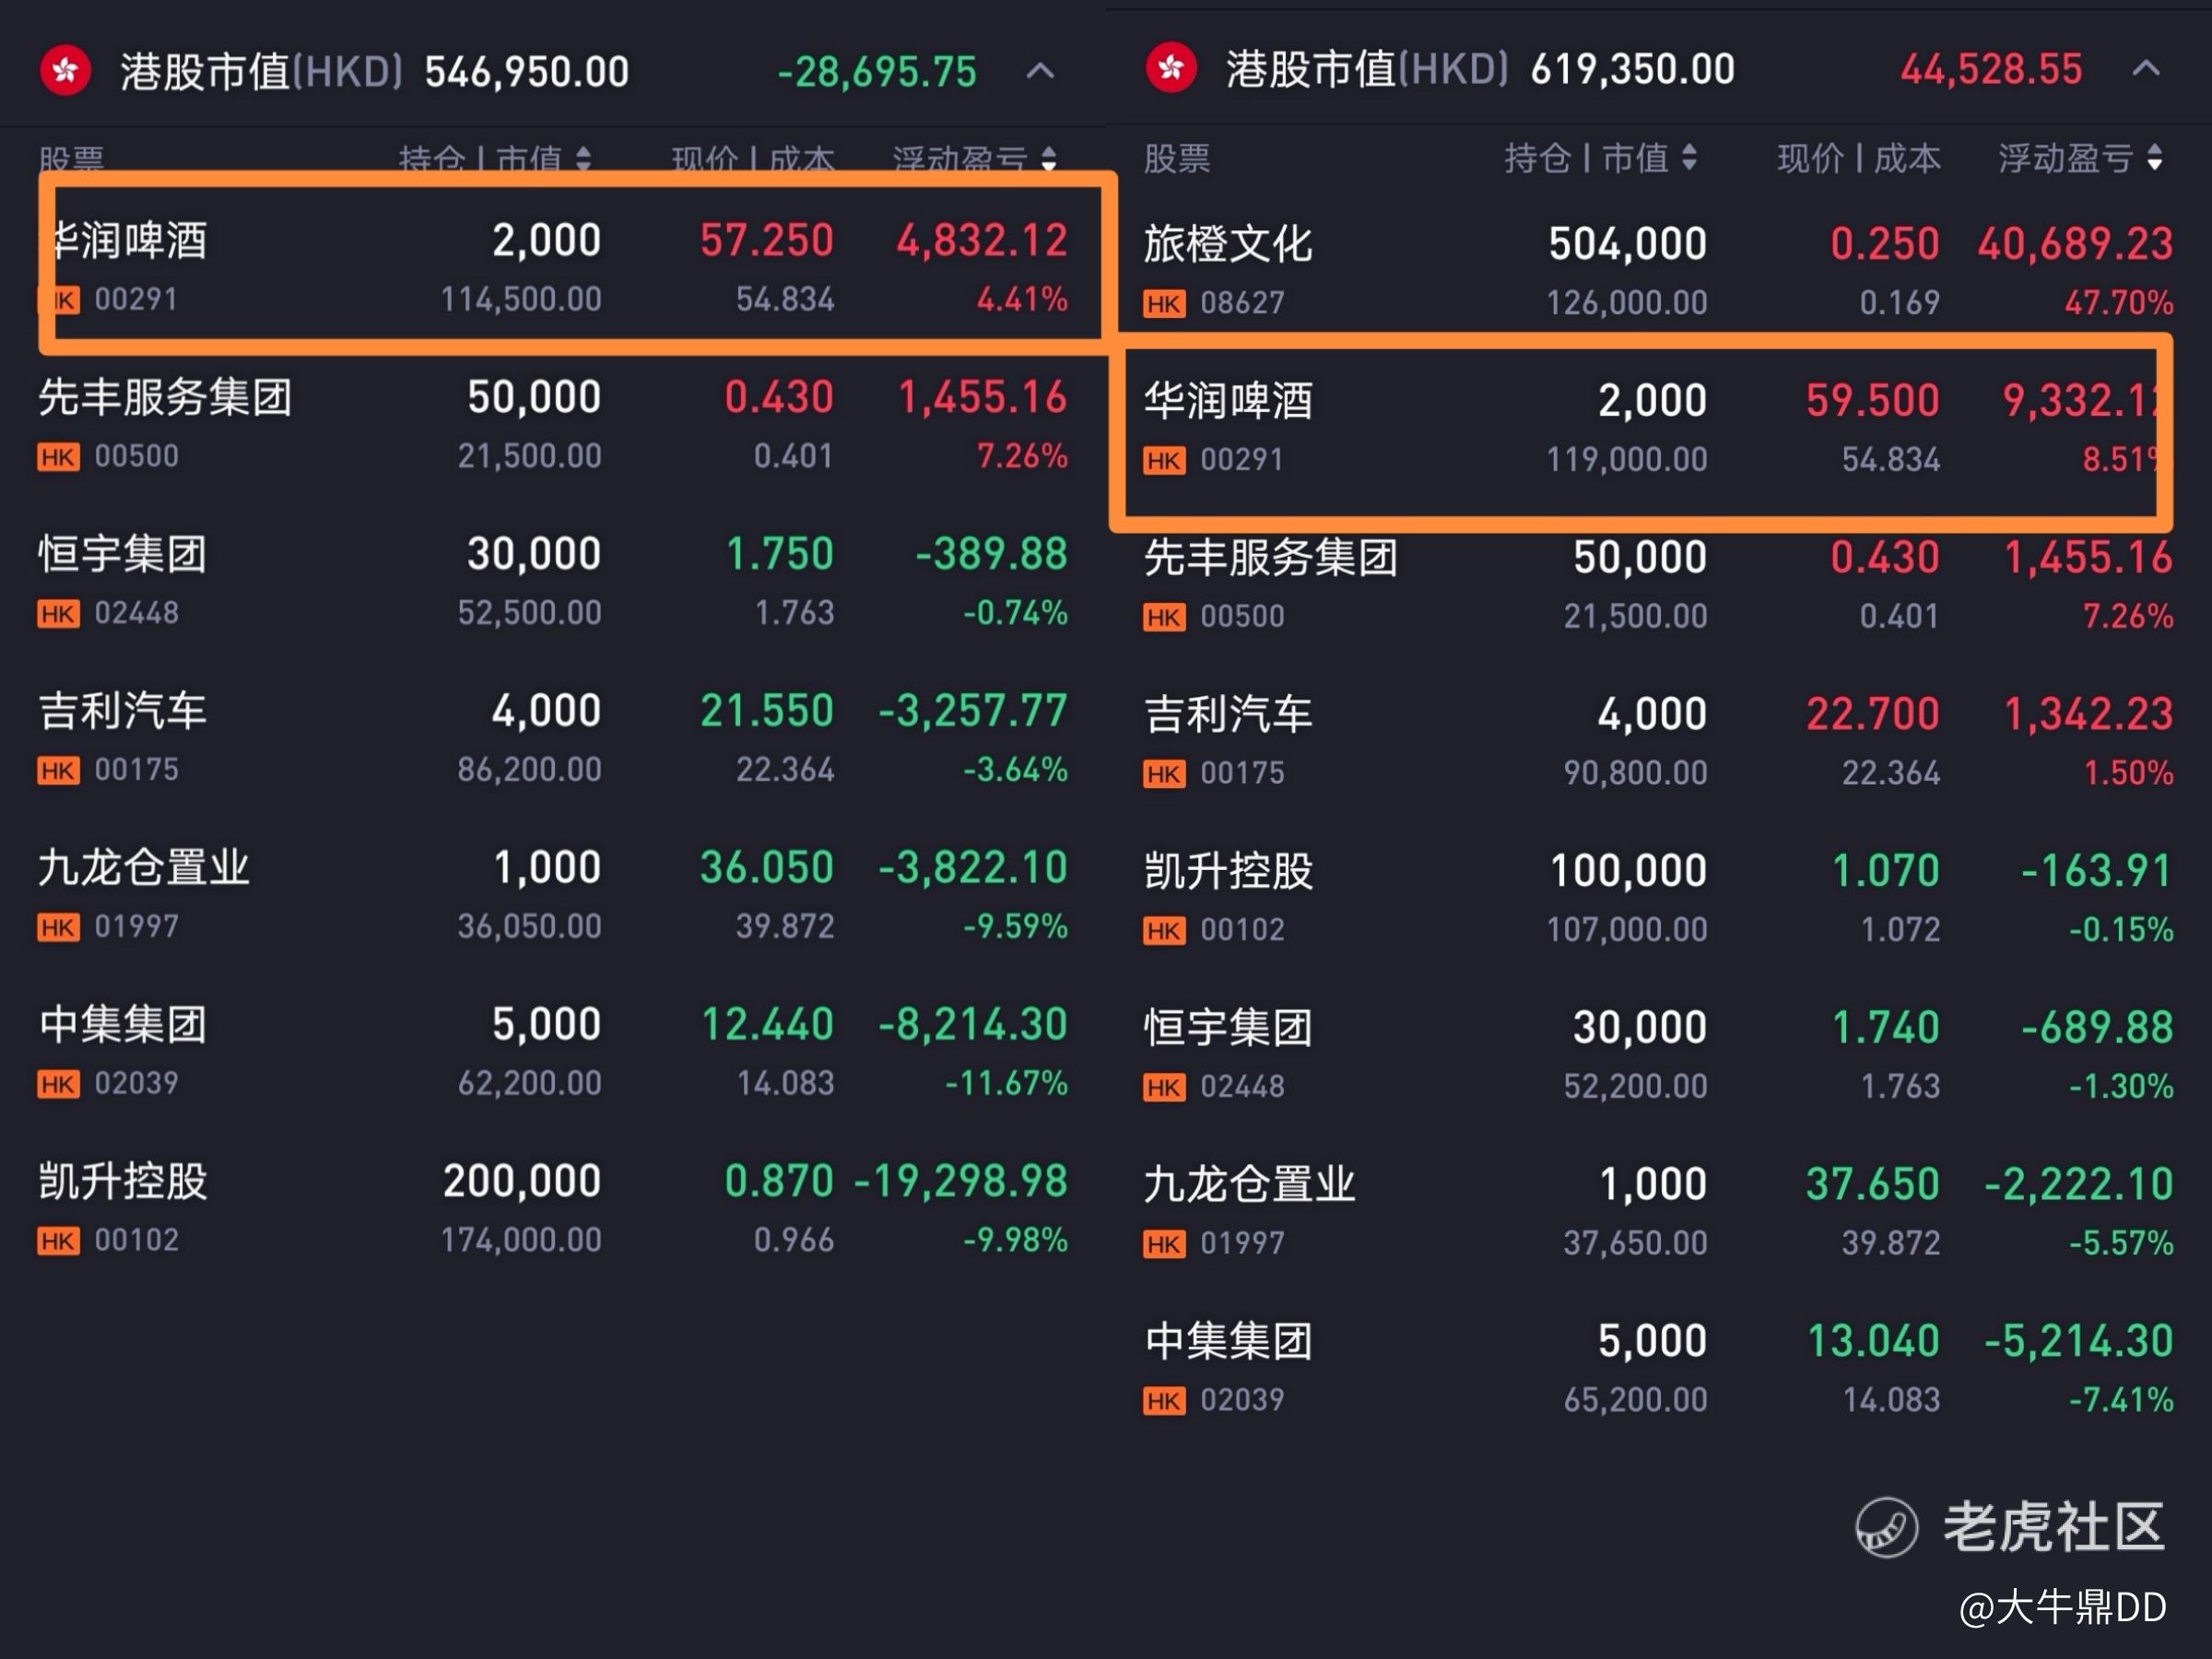Collapse right HK holdings with chevron
2212x1659 pixels.
2145,68
